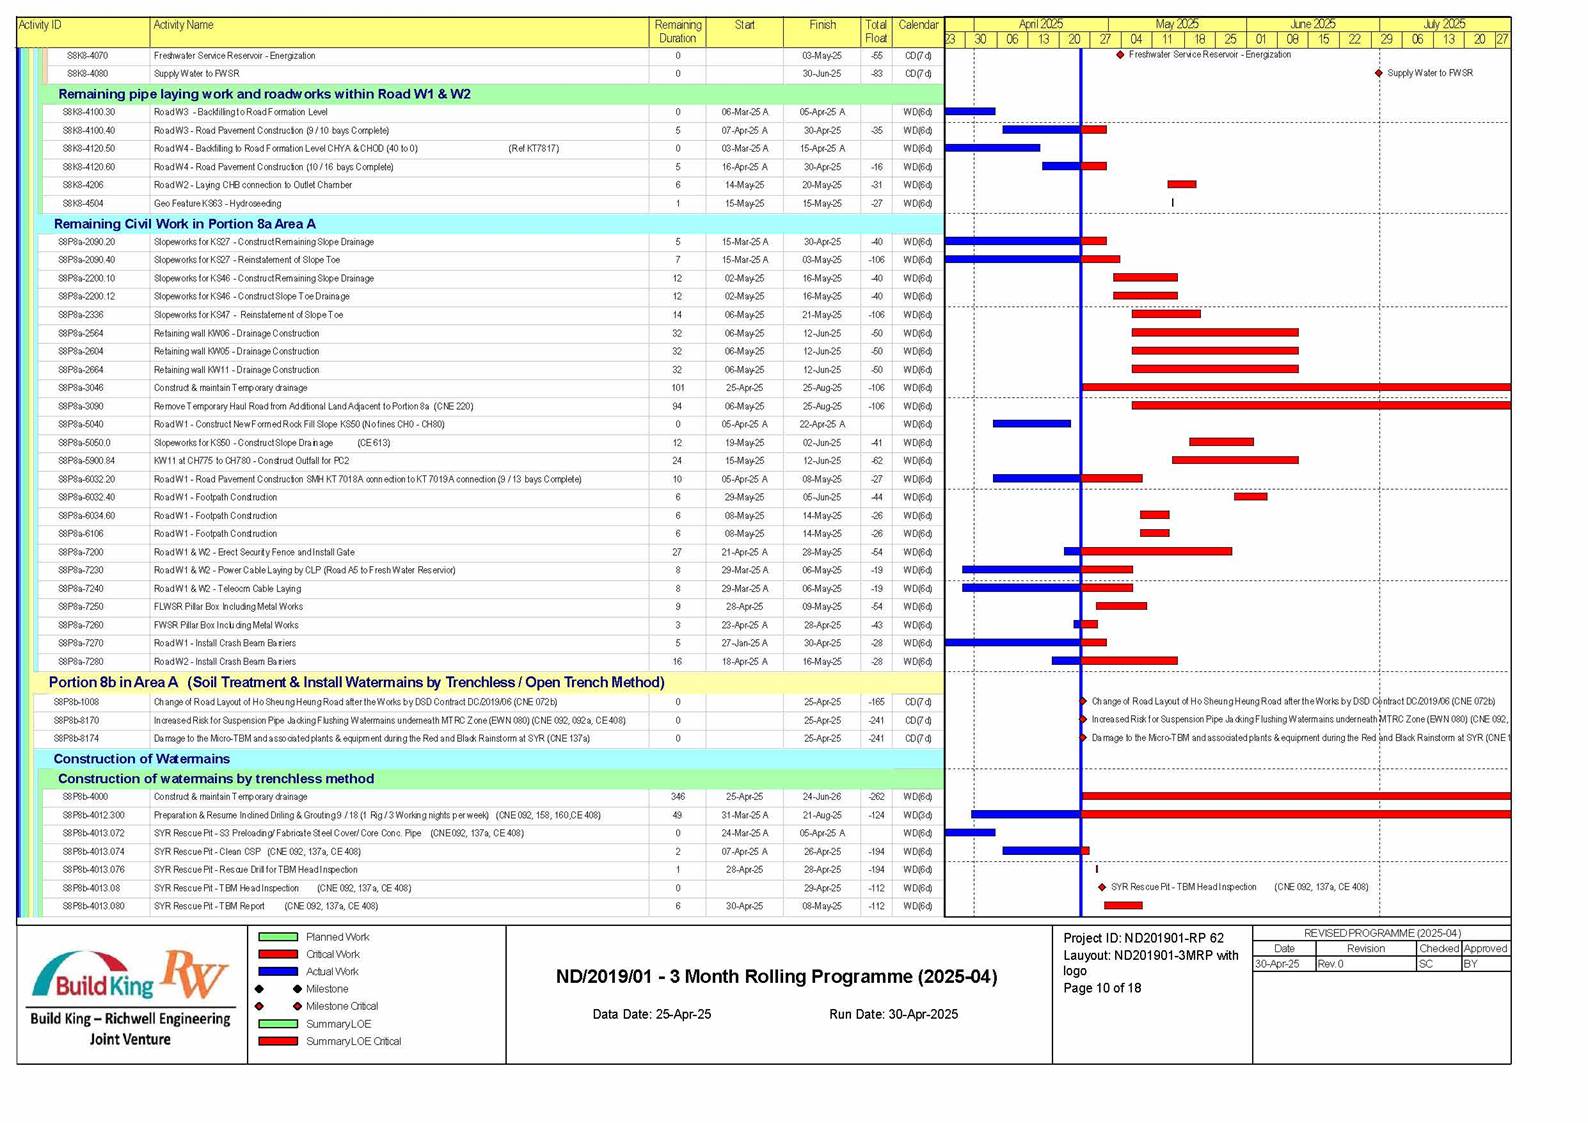Click the blue bar for Road W1 Rock Fill Slope KS50
Screen dimensions: 1588x1123
tap(1032, 424)
